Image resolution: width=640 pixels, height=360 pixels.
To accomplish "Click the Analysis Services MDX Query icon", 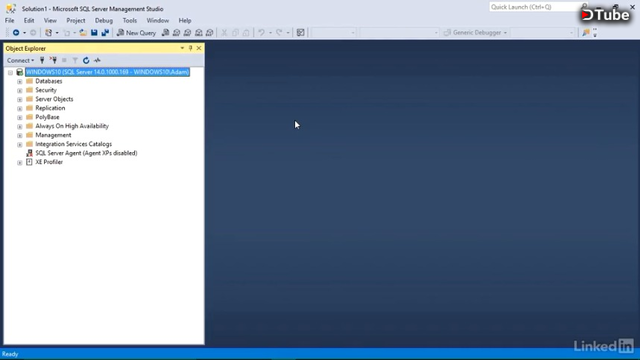I will click(176, 33).
